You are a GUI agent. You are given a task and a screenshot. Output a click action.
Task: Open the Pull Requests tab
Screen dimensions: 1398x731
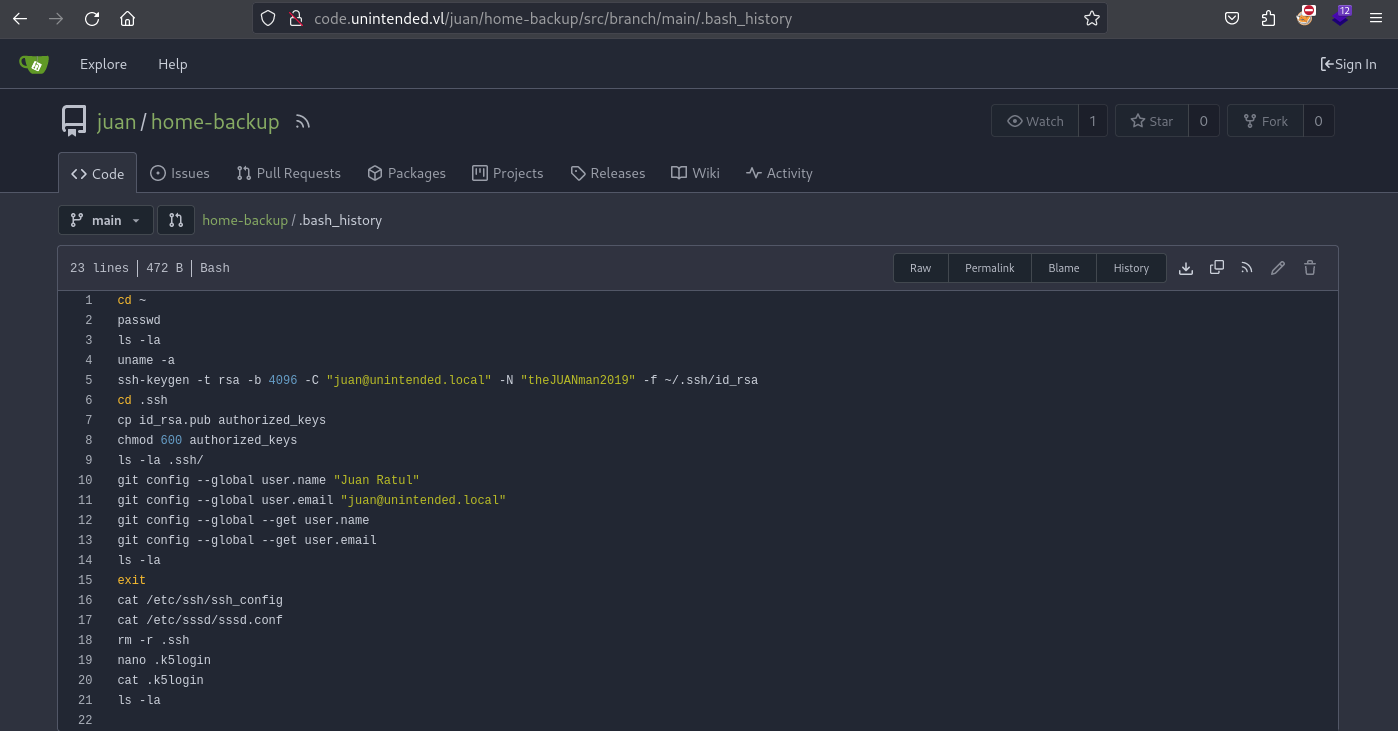click(x=288, y=173)
